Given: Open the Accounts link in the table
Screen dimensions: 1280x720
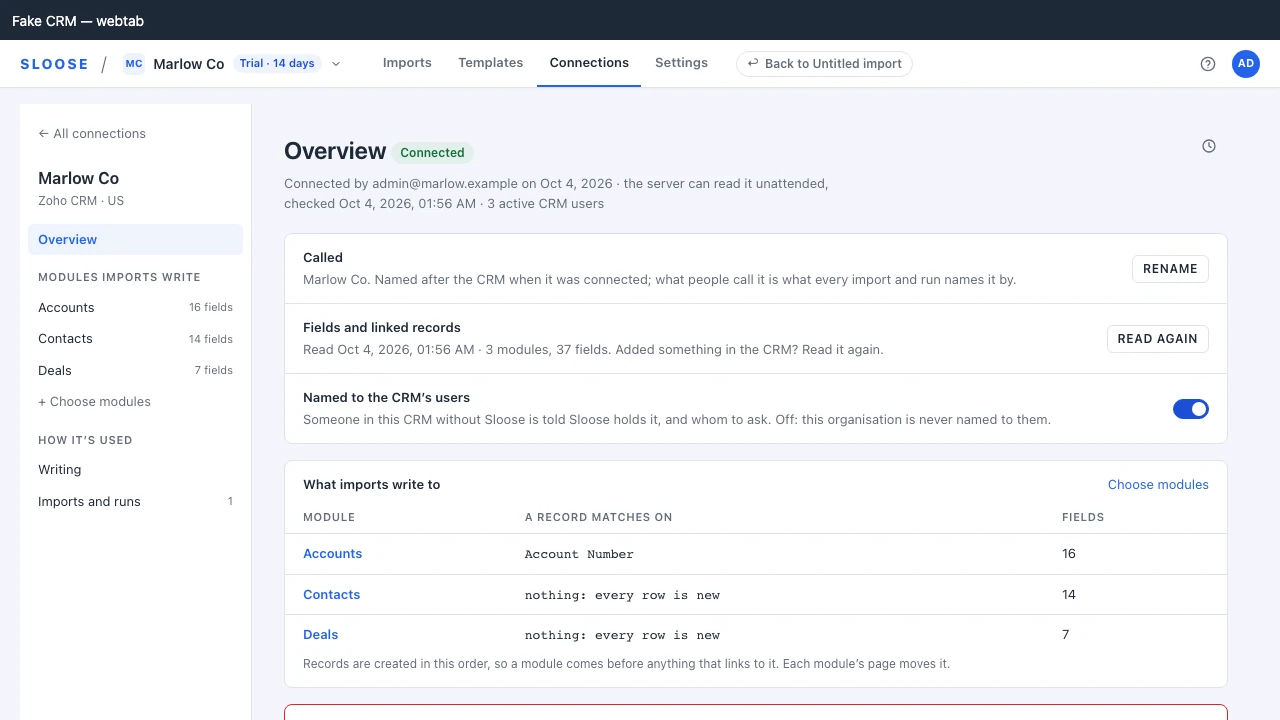Looking at the screenshot, I should (x=332, y=554).
